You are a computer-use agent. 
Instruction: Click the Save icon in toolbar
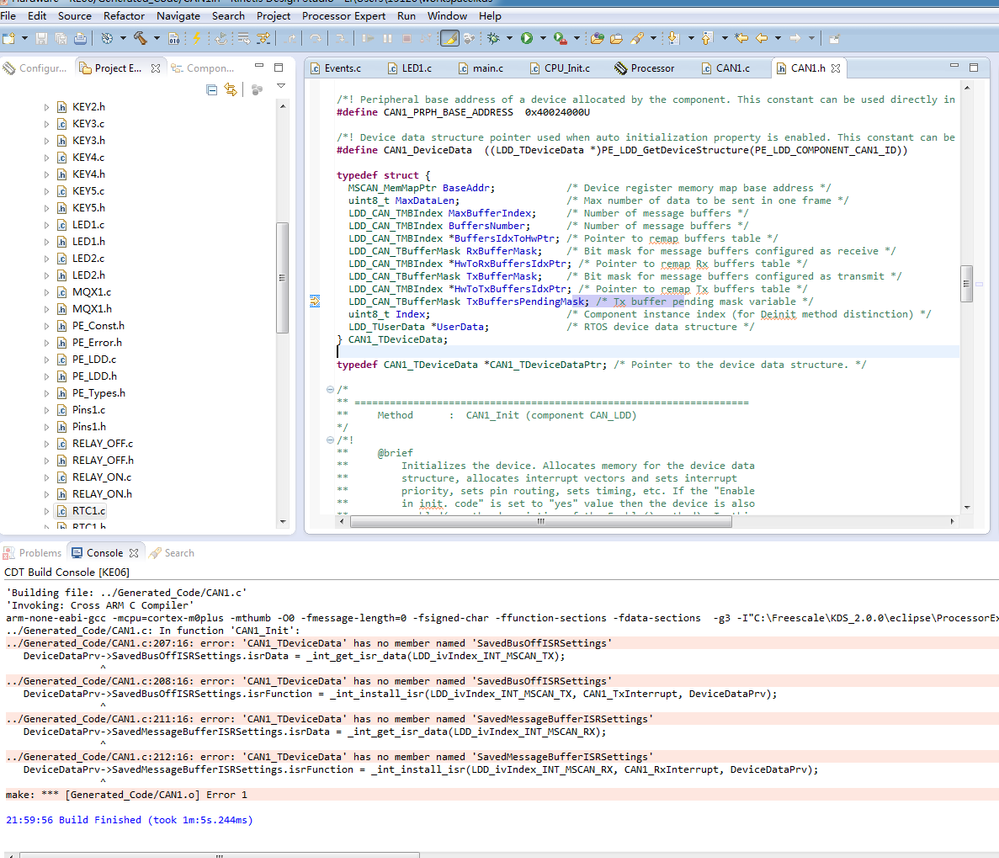point(41,38)
